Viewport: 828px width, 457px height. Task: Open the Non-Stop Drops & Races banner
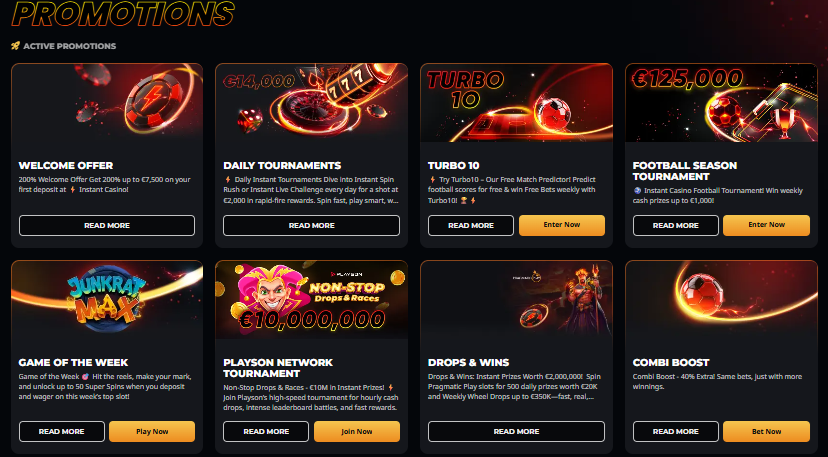pos(312,299)
